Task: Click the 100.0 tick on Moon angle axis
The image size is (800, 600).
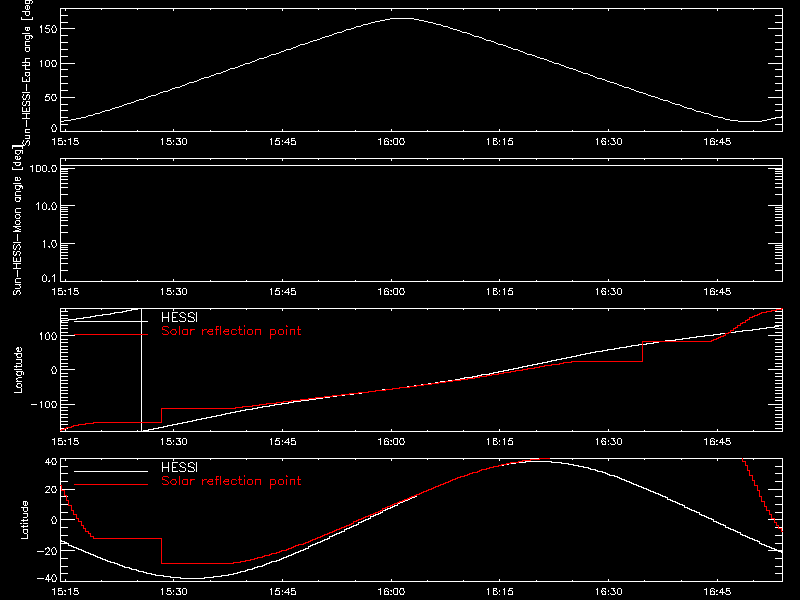Action: tap(43, 168)
